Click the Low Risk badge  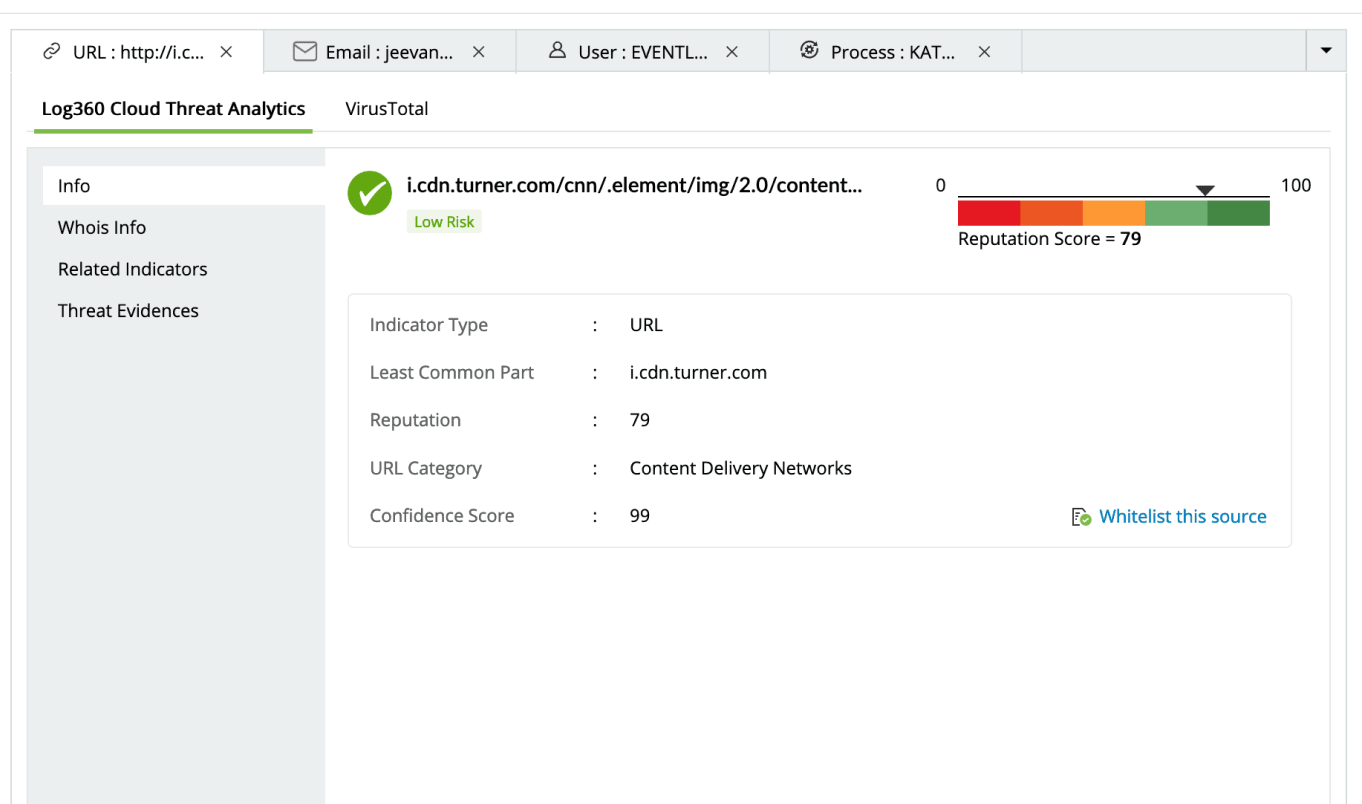443,221
